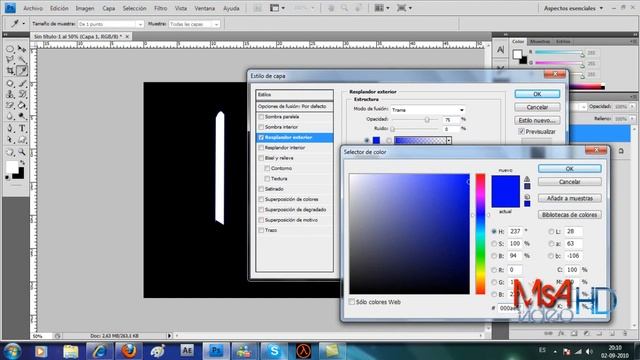Open screen mode dropdown in top bar

click(405, 8)
